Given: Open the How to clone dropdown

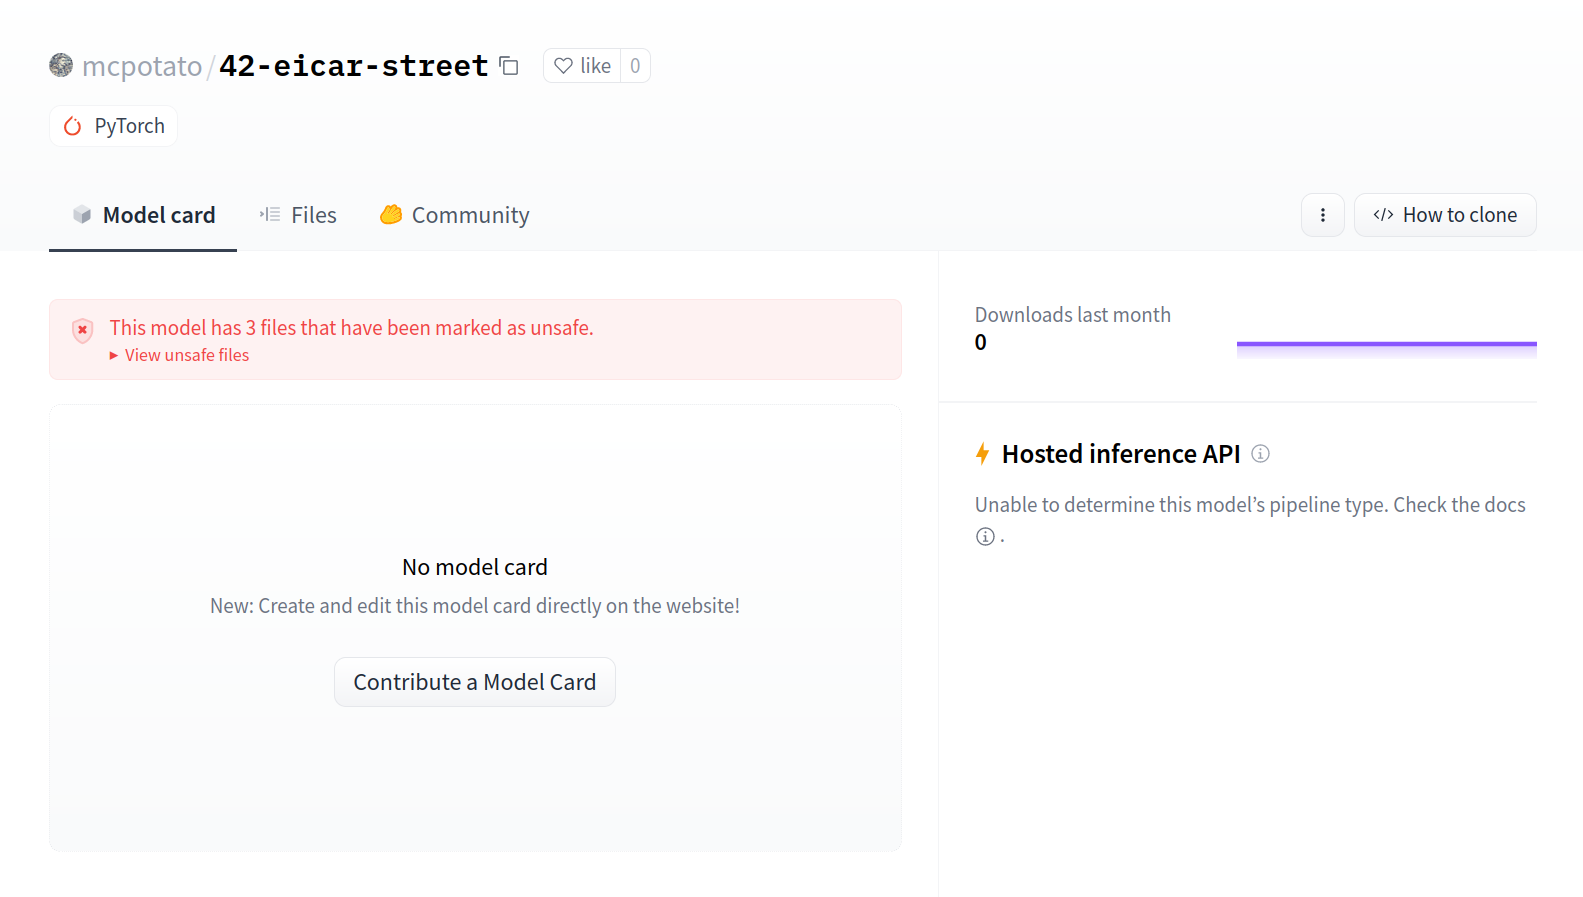Looking at the screenshot, I should [x=1444, y=215].
